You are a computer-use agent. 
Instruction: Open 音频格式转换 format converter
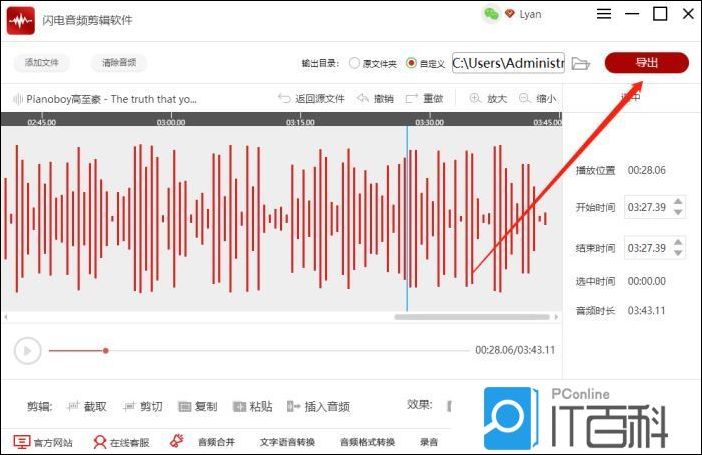pyautogui.click(x=367, y=442)
